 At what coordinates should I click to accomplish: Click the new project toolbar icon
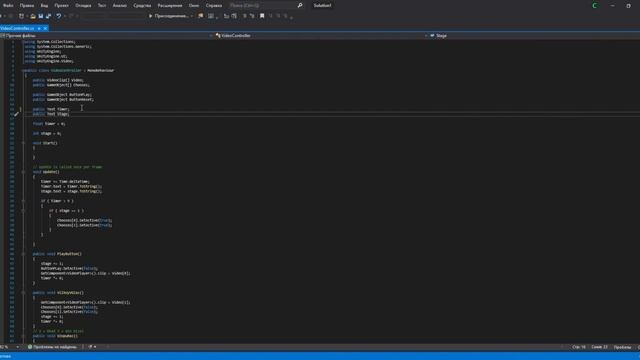(x=21, y=16)
